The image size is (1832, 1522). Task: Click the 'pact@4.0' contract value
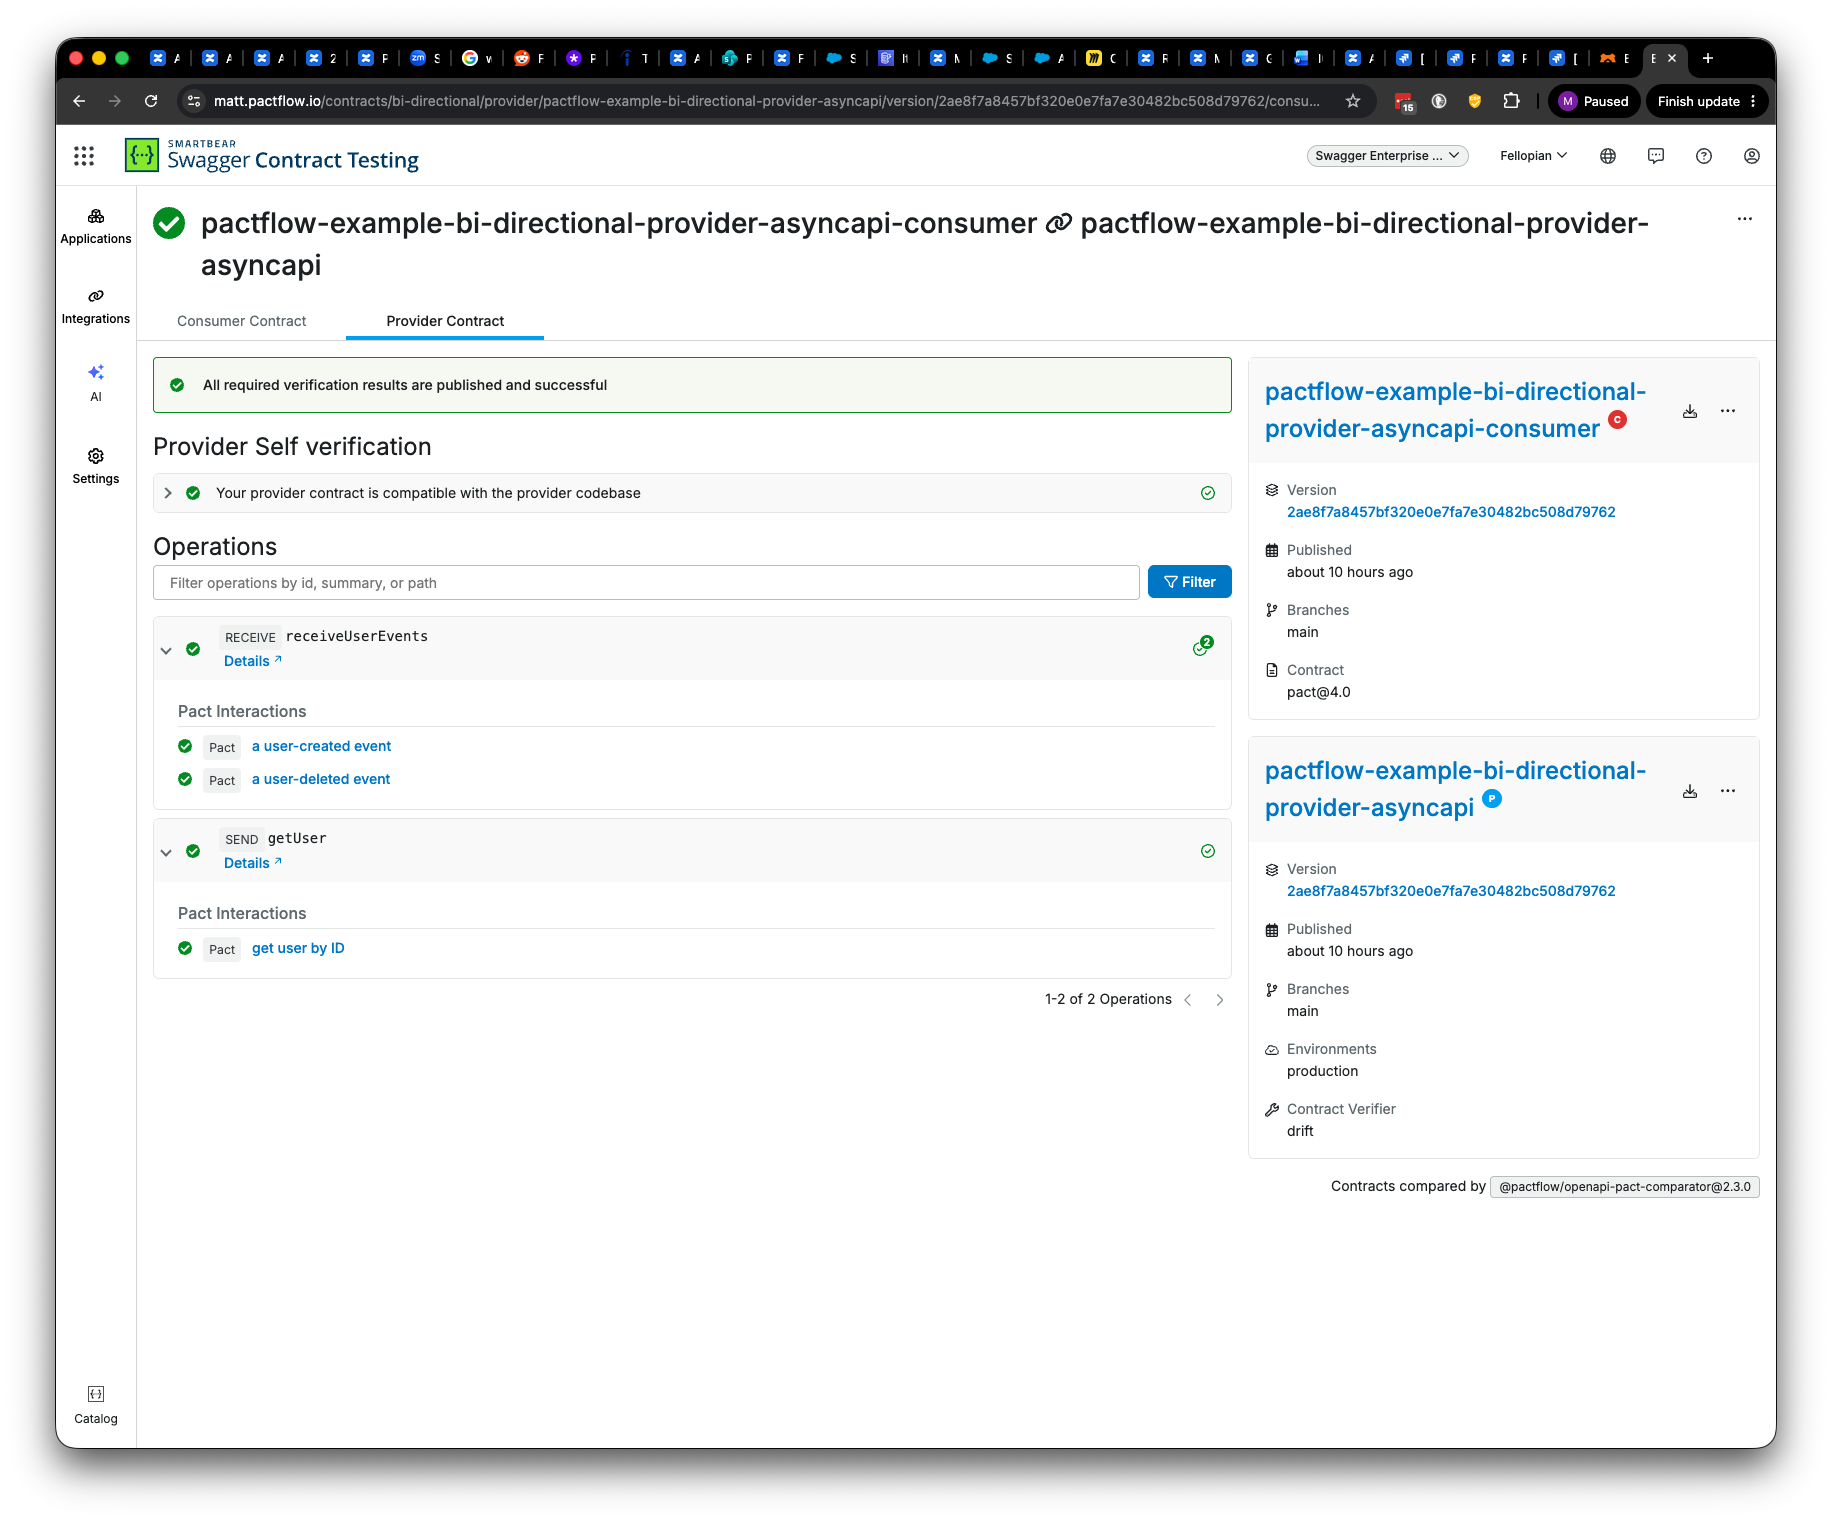pos(1318,692)
